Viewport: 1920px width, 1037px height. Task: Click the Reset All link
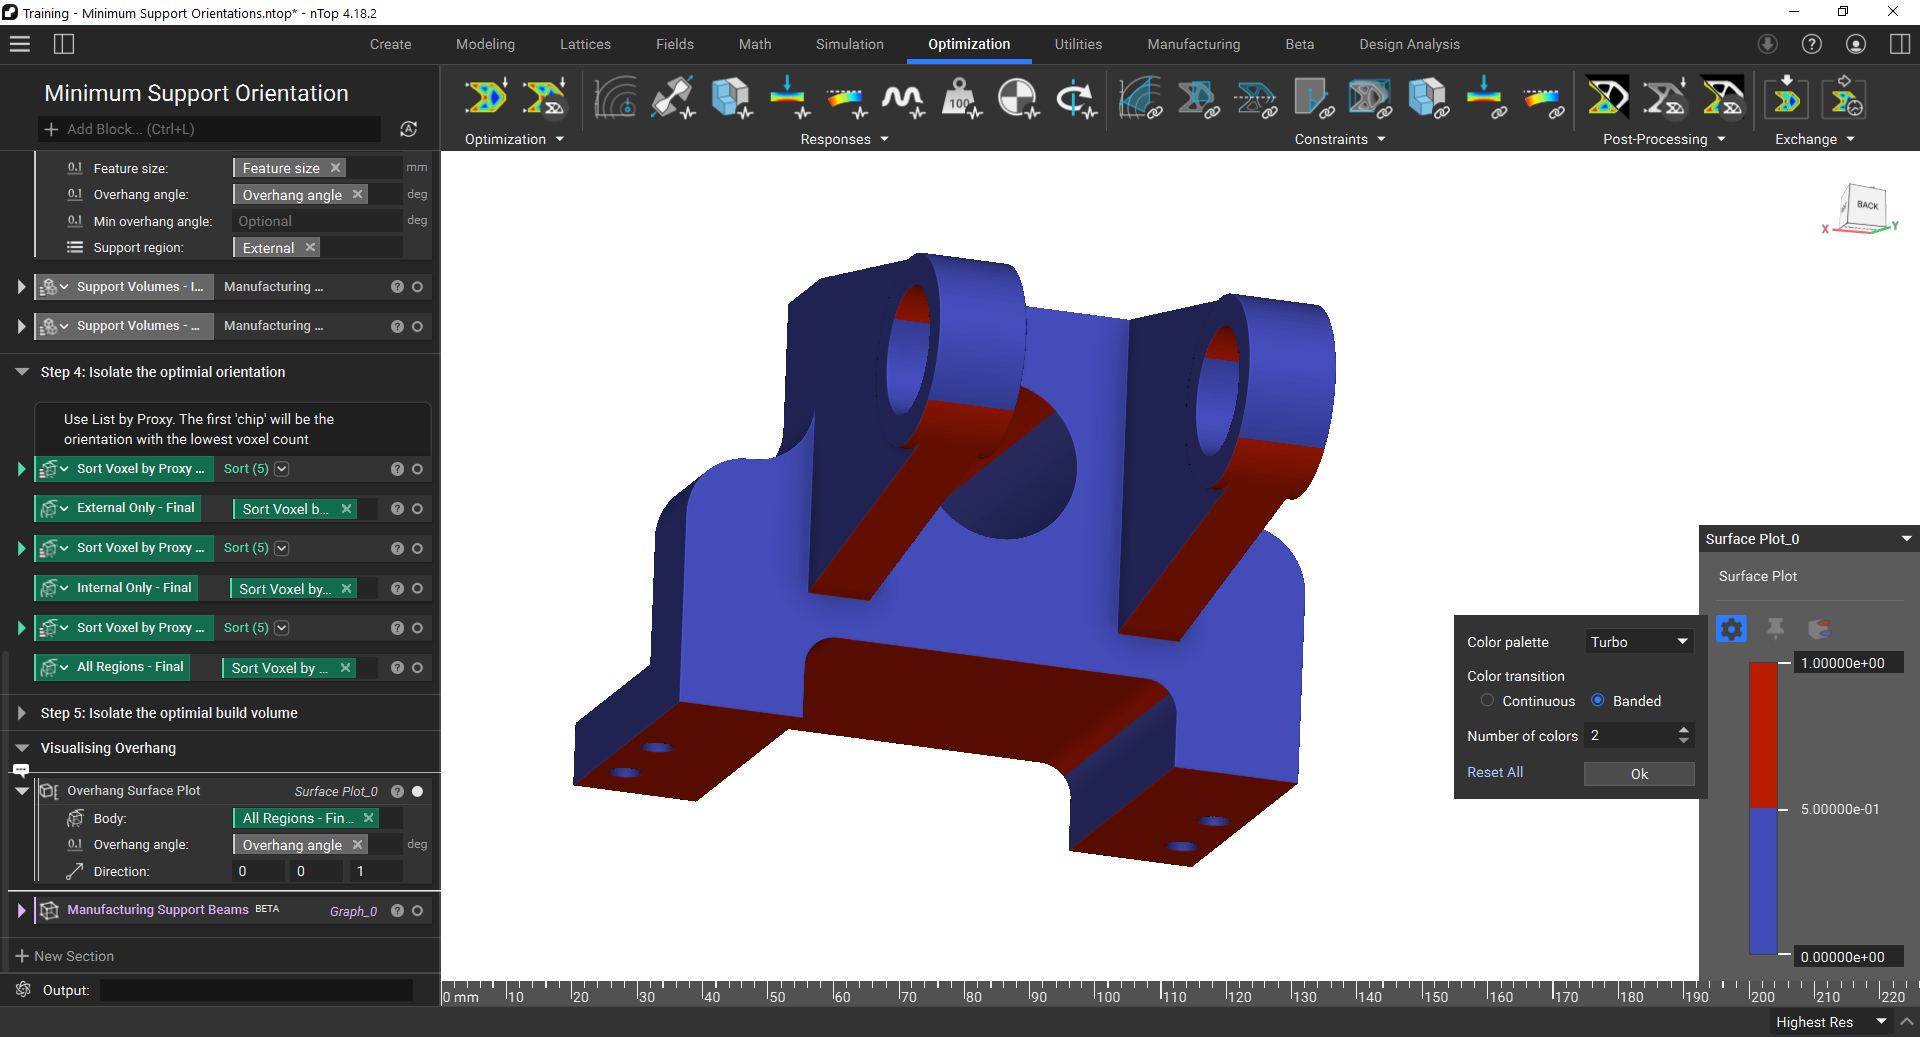click(x=1495, y=772)
